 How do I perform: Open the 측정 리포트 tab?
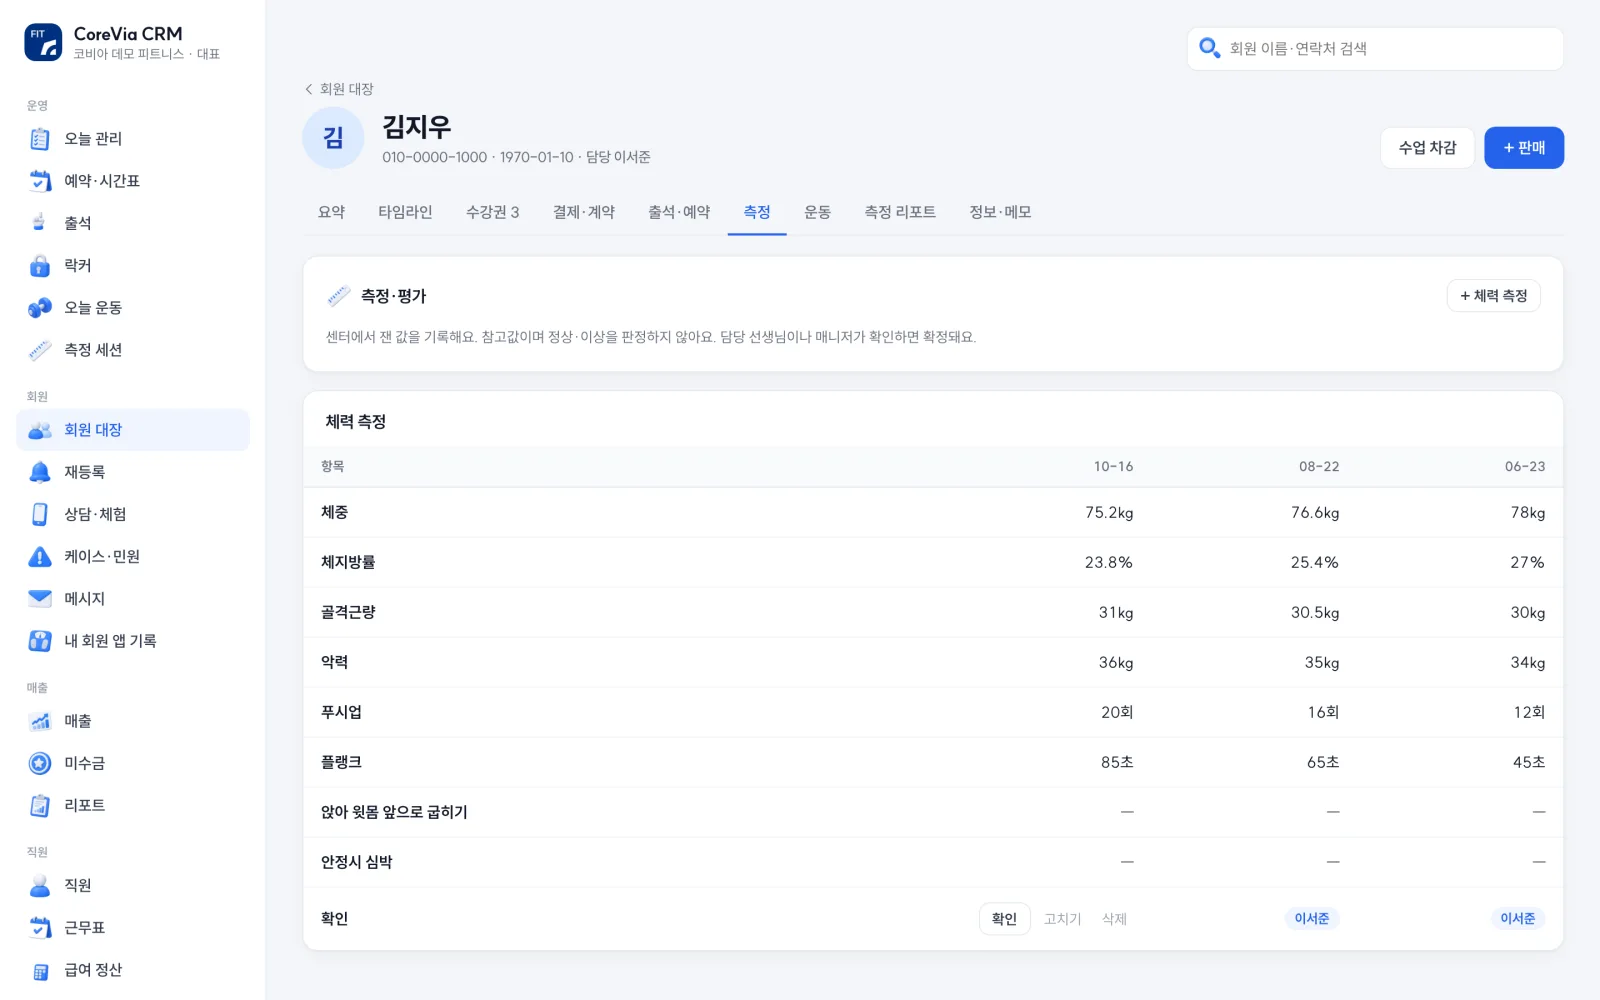(900, 212)
